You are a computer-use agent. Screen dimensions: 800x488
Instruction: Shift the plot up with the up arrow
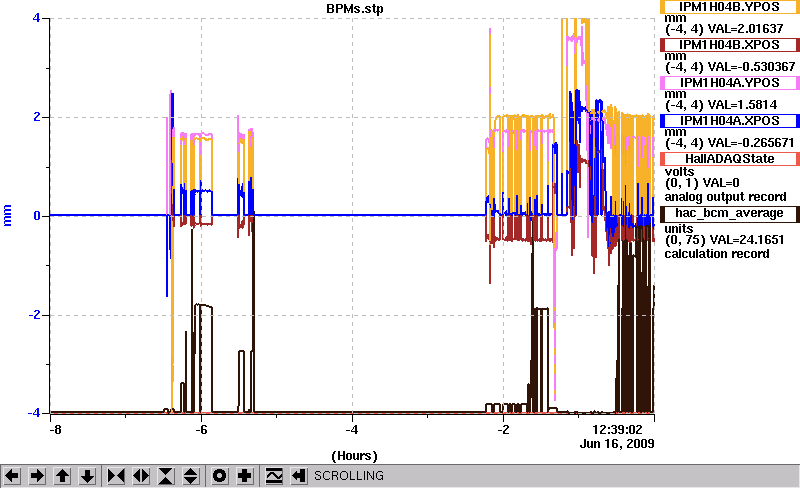click(x=62, y=476)
